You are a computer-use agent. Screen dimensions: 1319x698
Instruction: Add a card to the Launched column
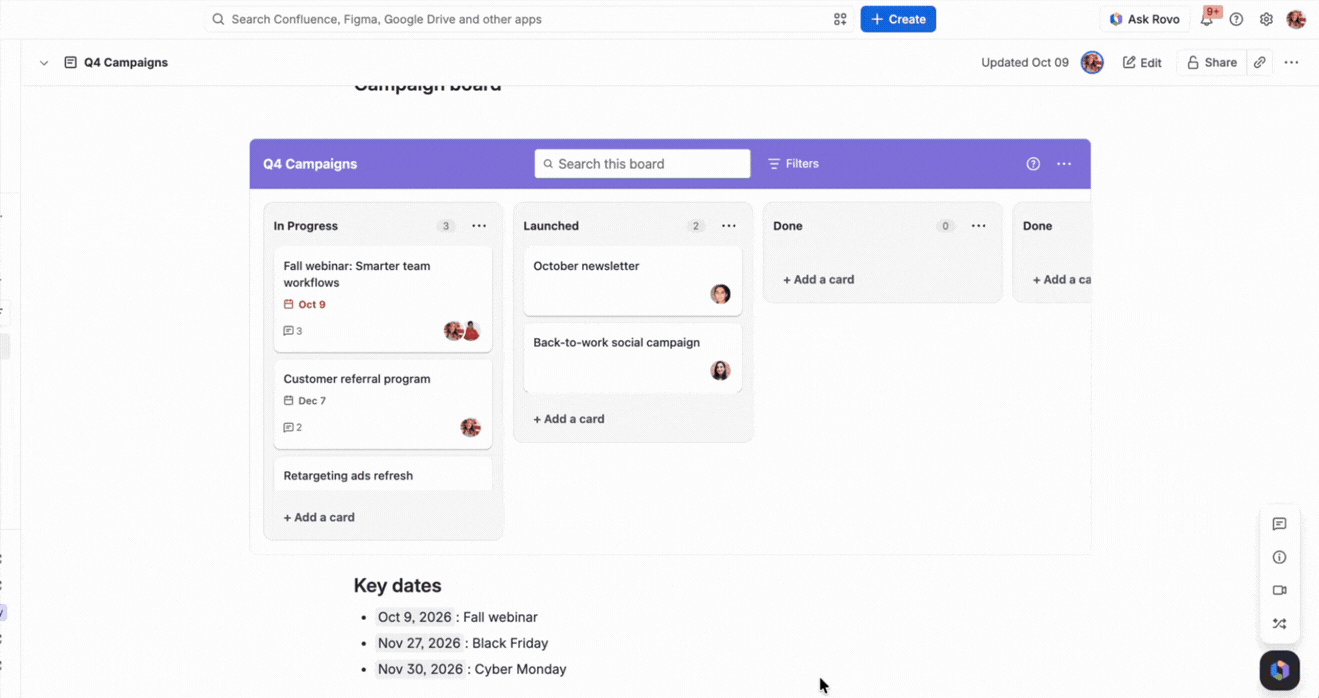[x=569, y=419]
